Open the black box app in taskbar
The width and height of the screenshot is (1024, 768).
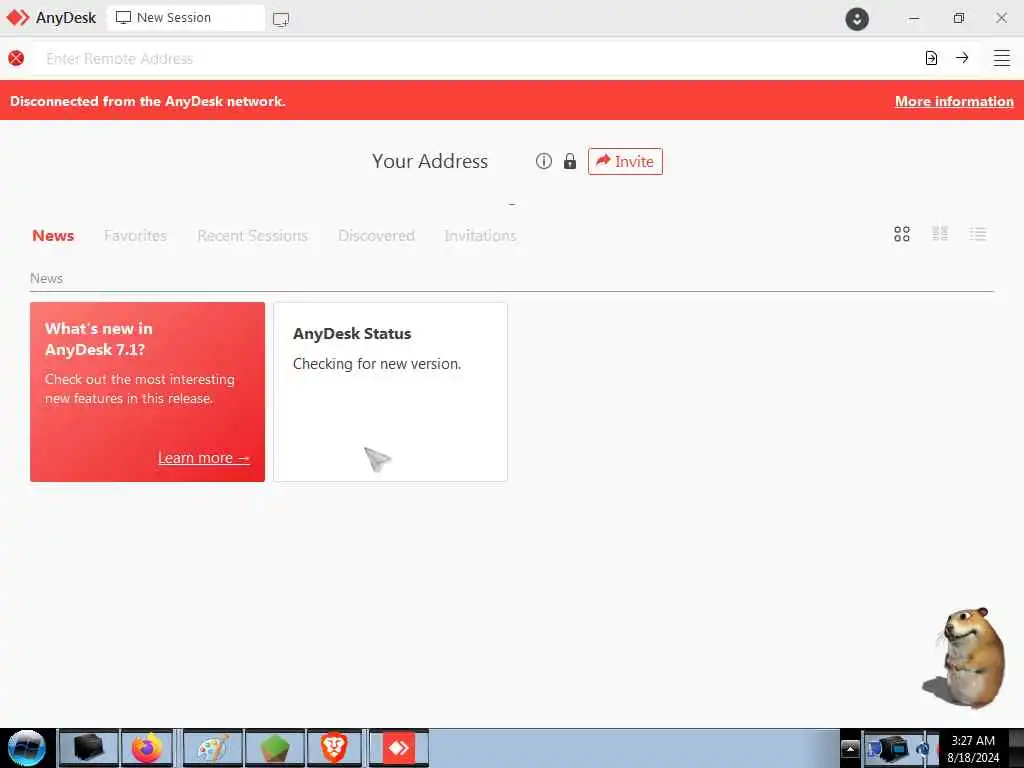89,748
